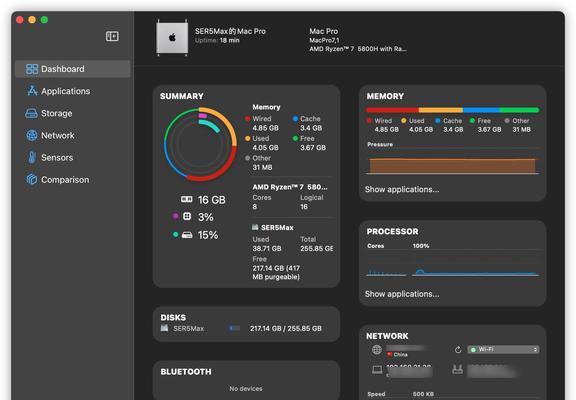Viewport: 576px width, 400px height.
Task: Click the AMD Ryzen 7 5800H header text
Action: (x=358, y=49)
